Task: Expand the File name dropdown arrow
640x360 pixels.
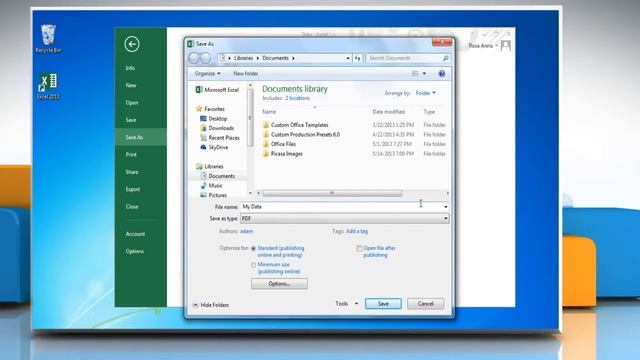Action: pos(445,207)
